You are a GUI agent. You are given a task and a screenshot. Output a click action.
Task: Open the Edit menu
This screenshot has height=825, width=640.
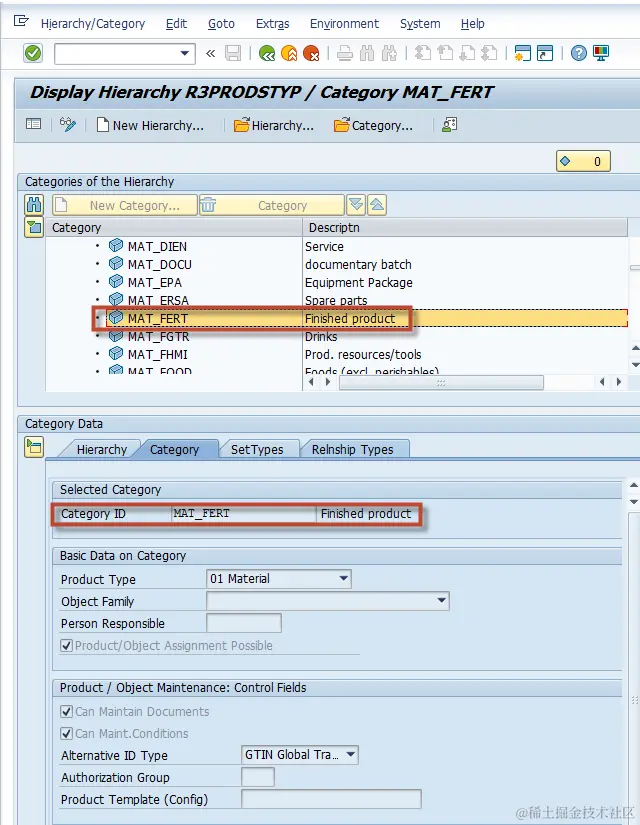pos(176,24)
